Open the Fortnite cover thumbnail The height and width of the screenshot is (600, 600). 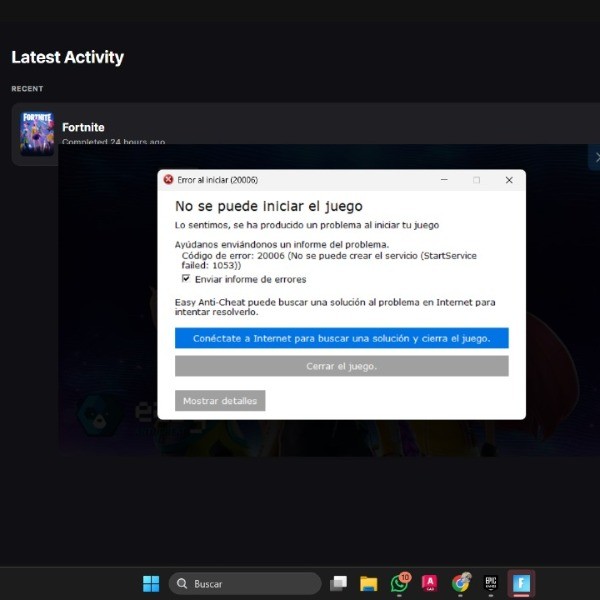37,133
